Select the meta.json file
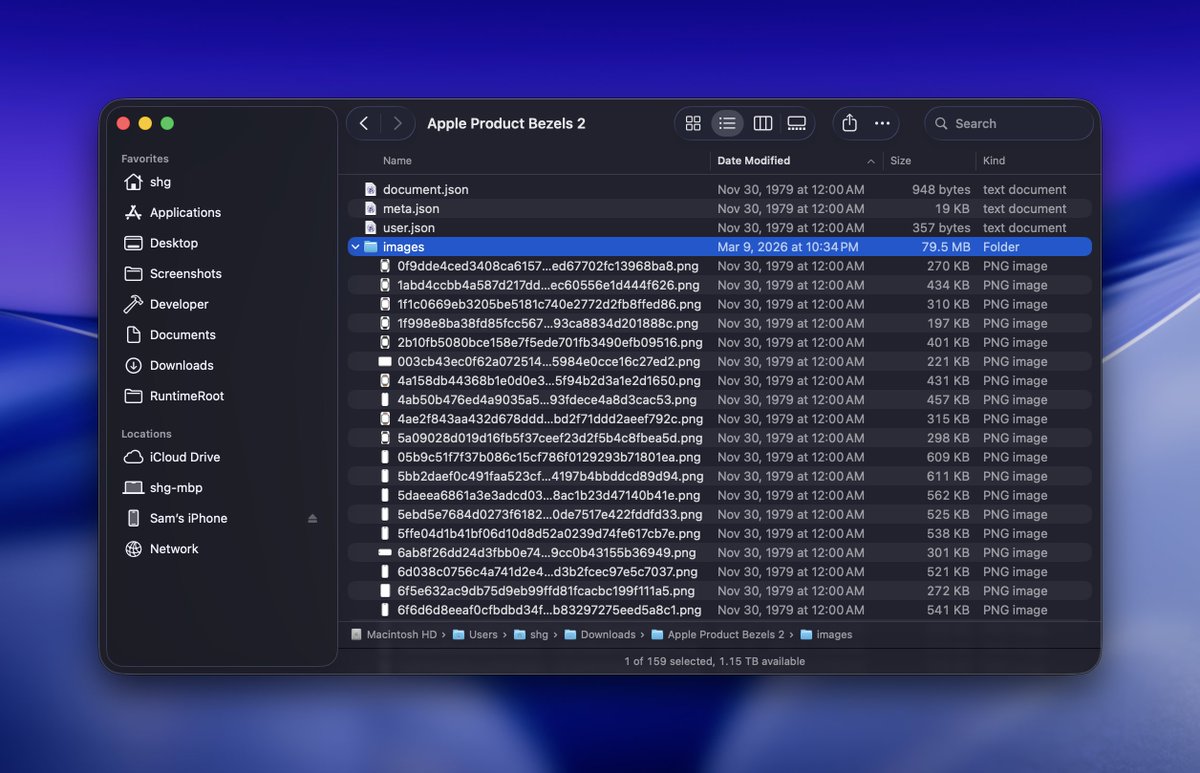Screen dimensions: 1200x773 point(720,208)
